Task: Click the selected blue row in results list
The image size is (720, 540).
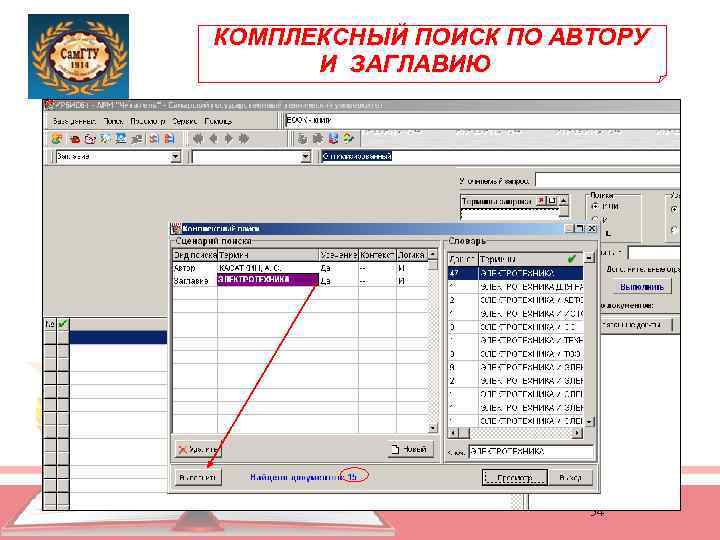Action: (118, 337)
